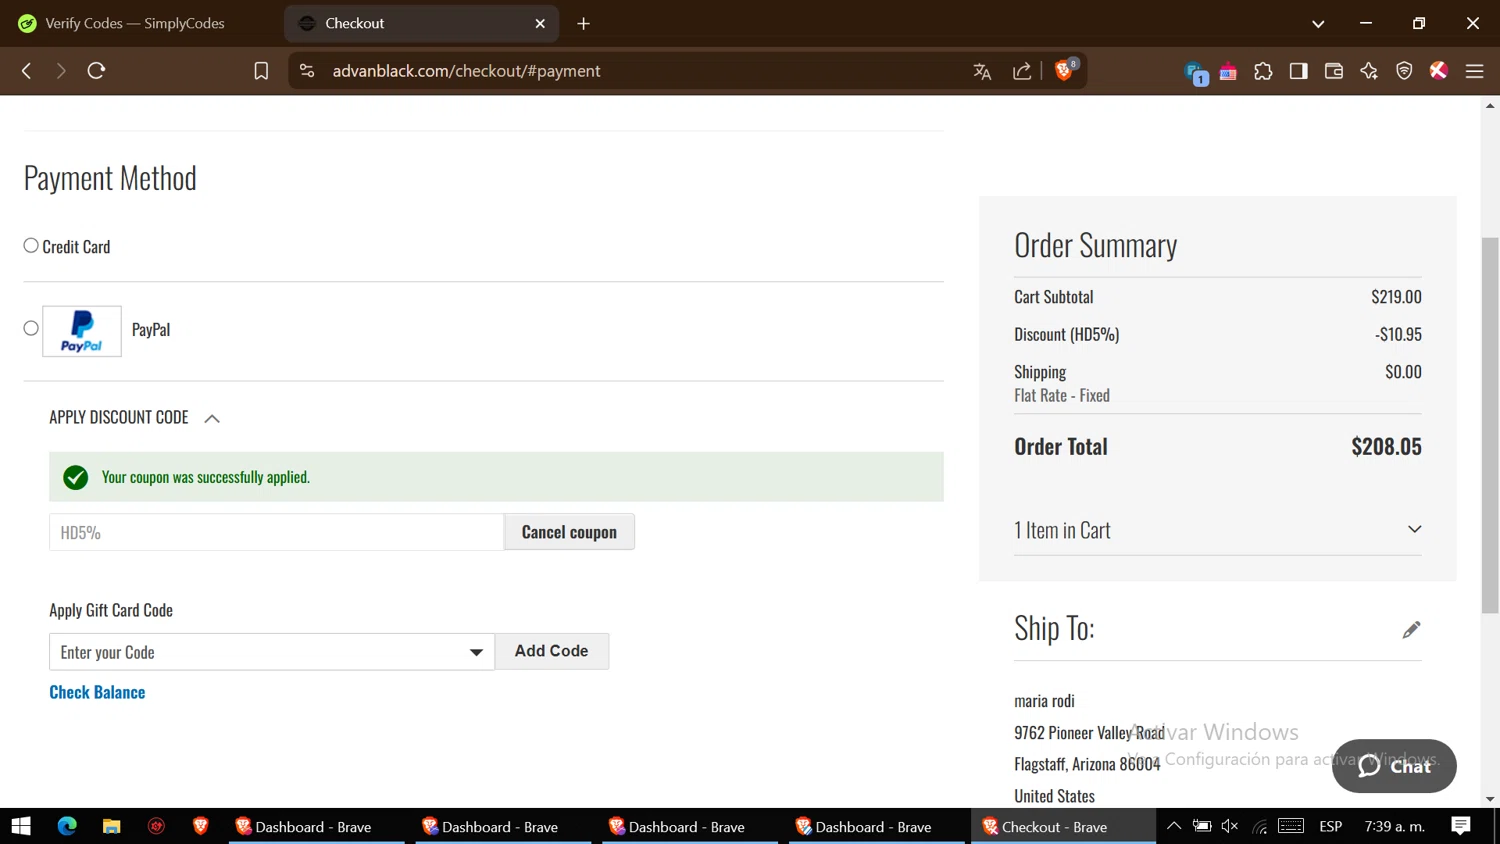
Task: Open site information icon in address bar
Action: tap(307, 71)
